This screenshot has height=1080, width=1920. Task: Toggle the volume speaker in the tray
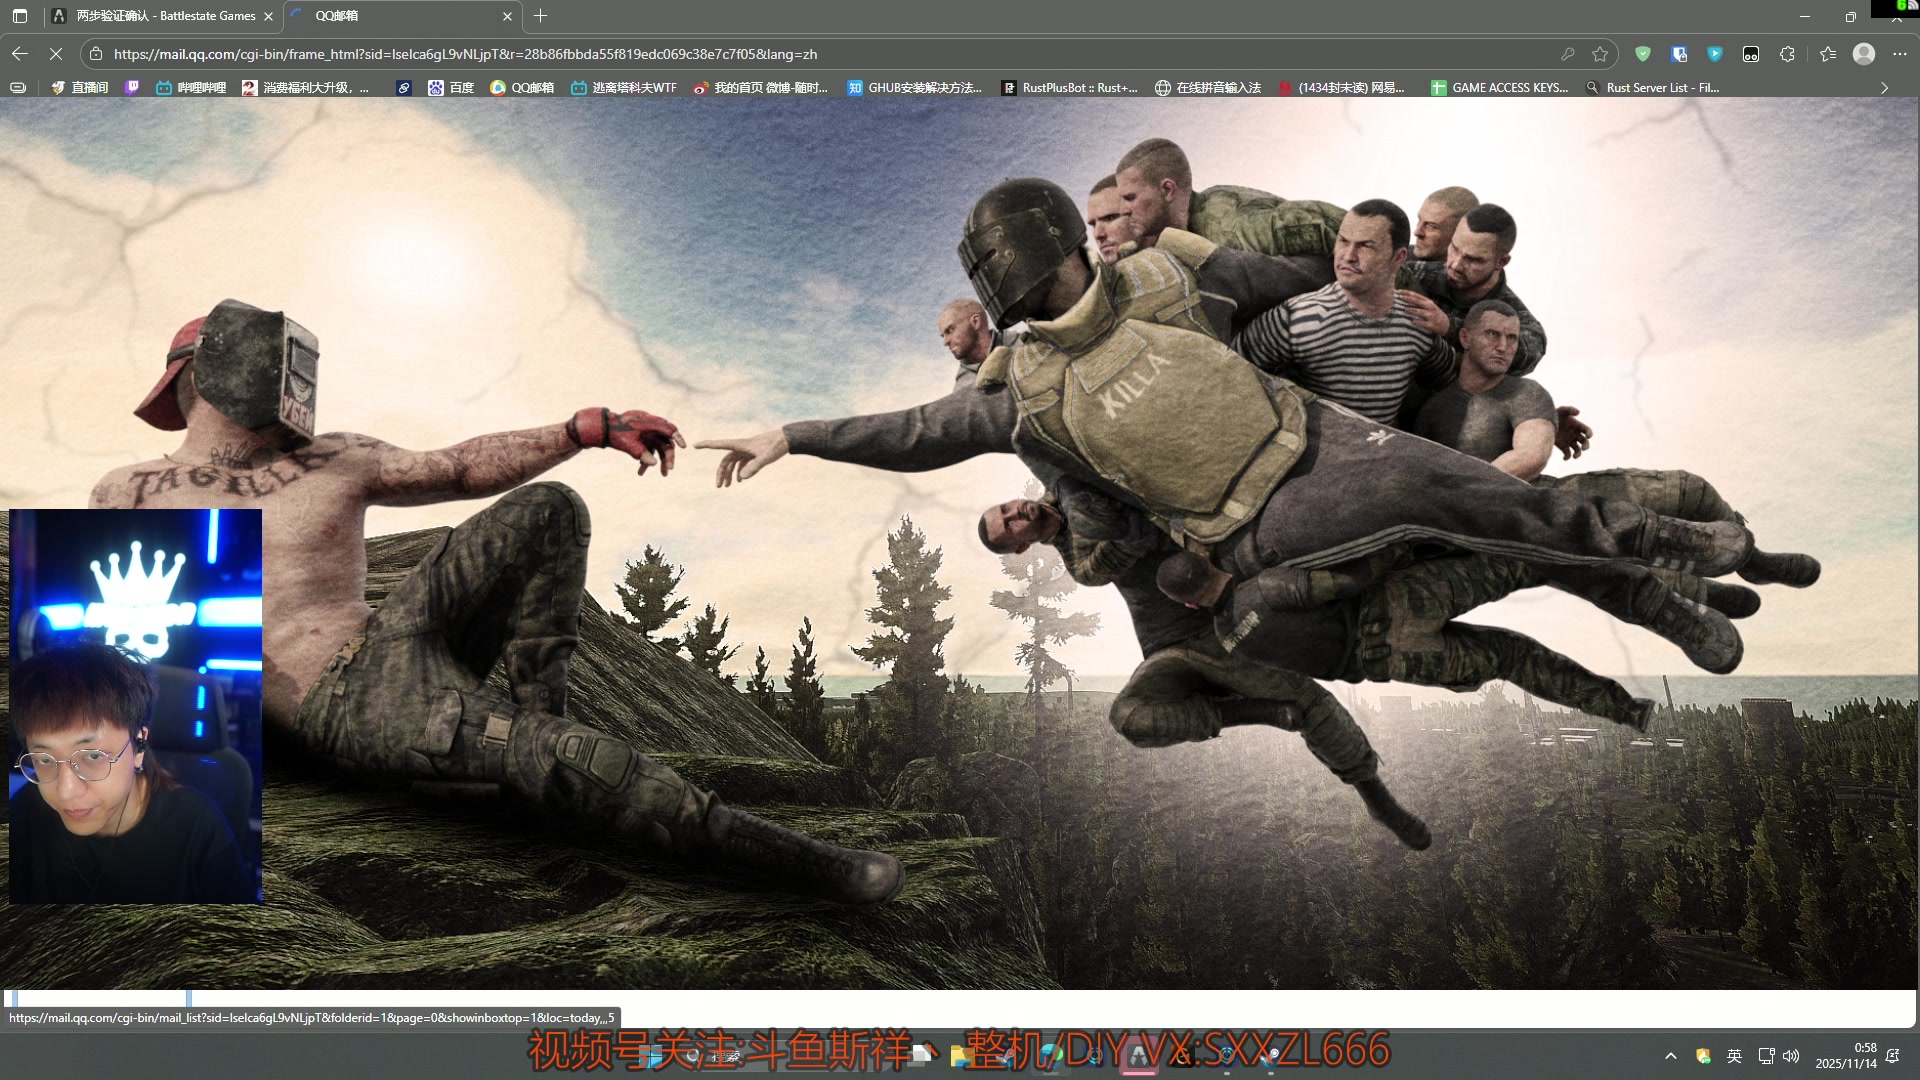(x=1791, y=1056)
